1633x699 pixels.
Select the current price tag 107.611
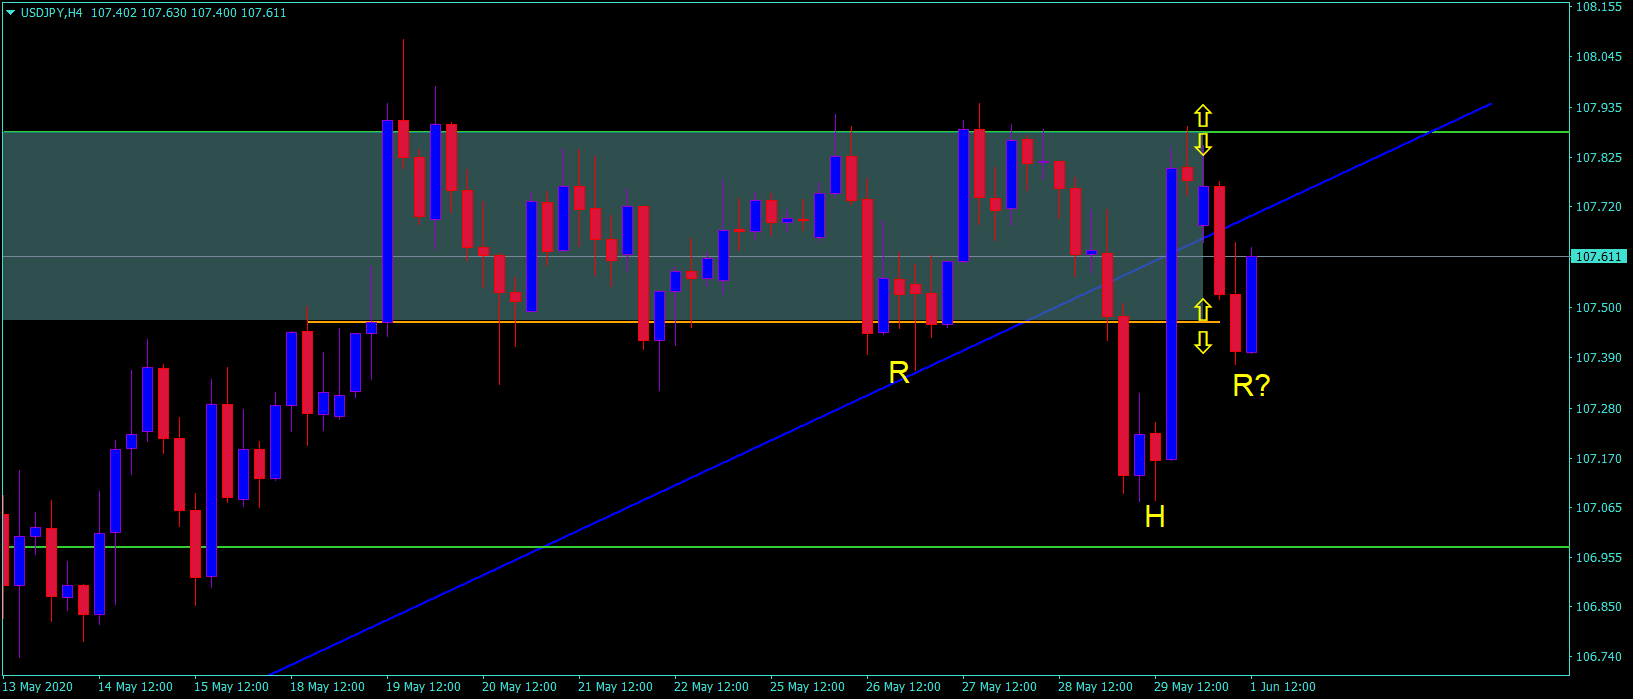click(x=1598, y=257)
